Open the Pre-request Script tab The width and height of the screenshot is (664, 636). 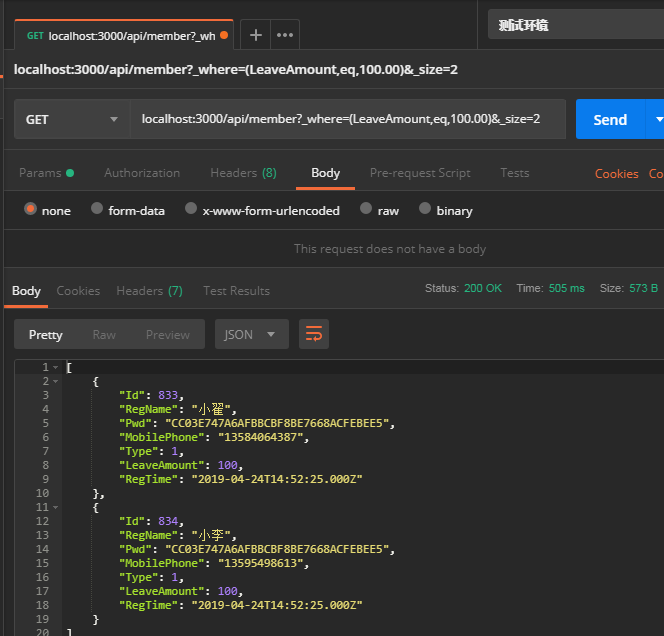click(x=420, y=173)
